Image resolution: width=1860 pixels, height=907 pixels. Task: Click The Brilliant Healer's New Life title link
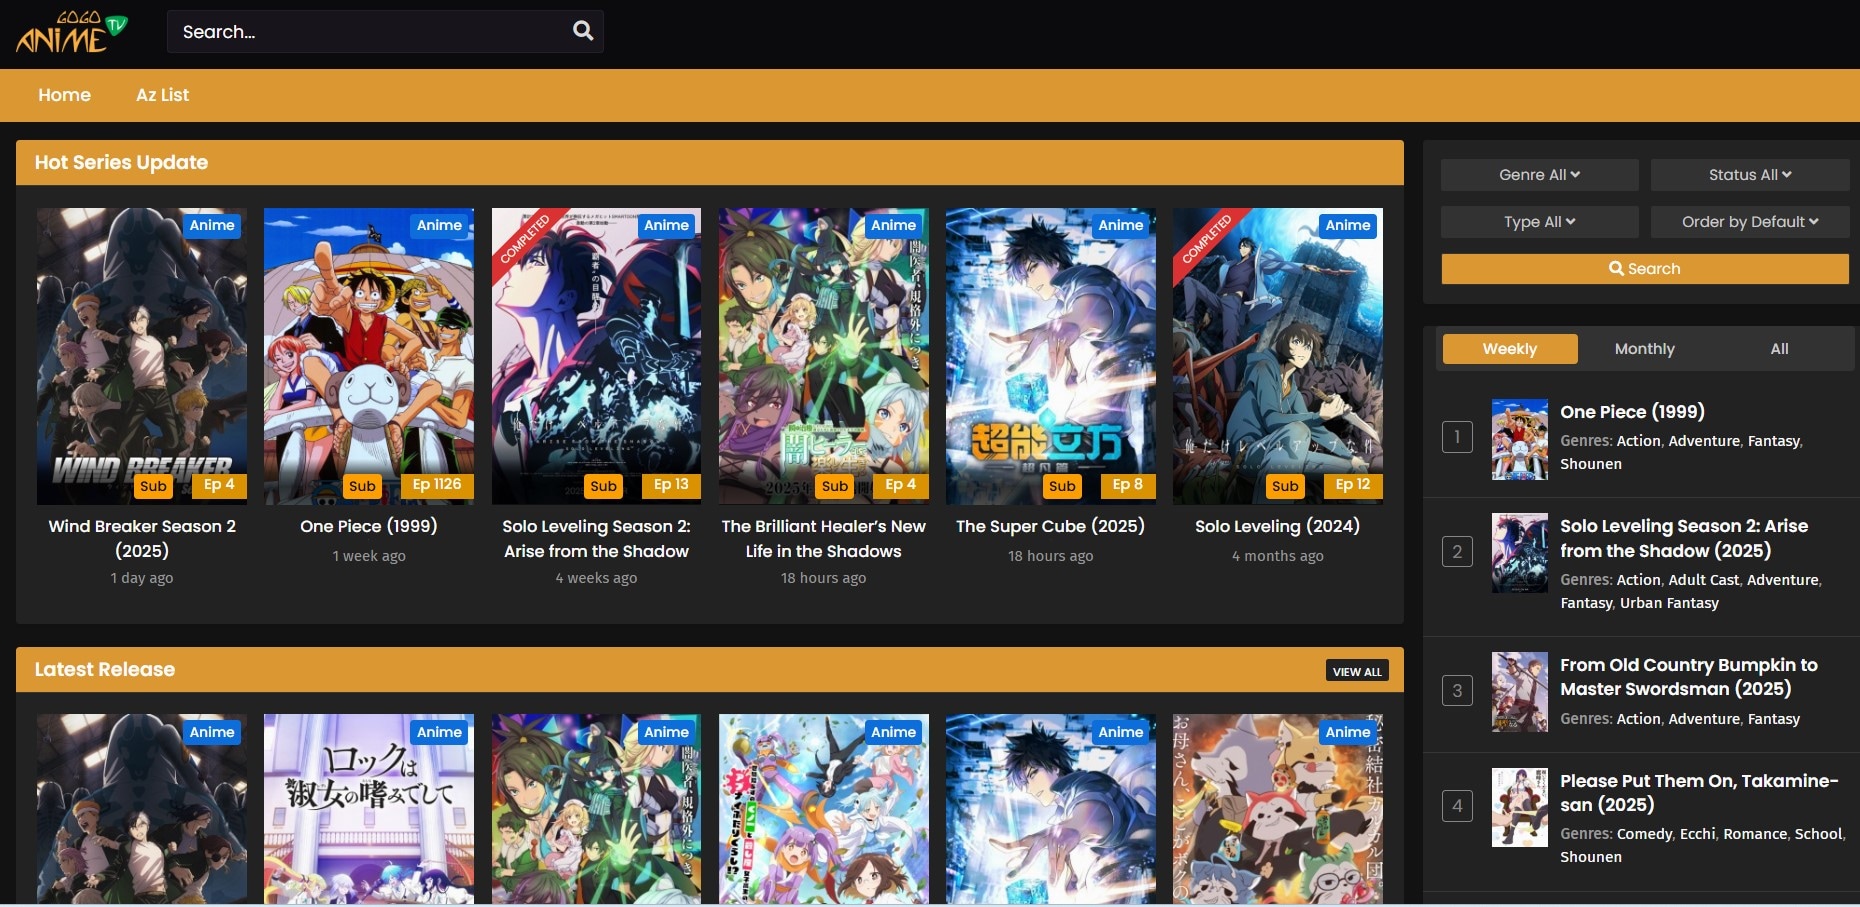[x=823, y=538]
